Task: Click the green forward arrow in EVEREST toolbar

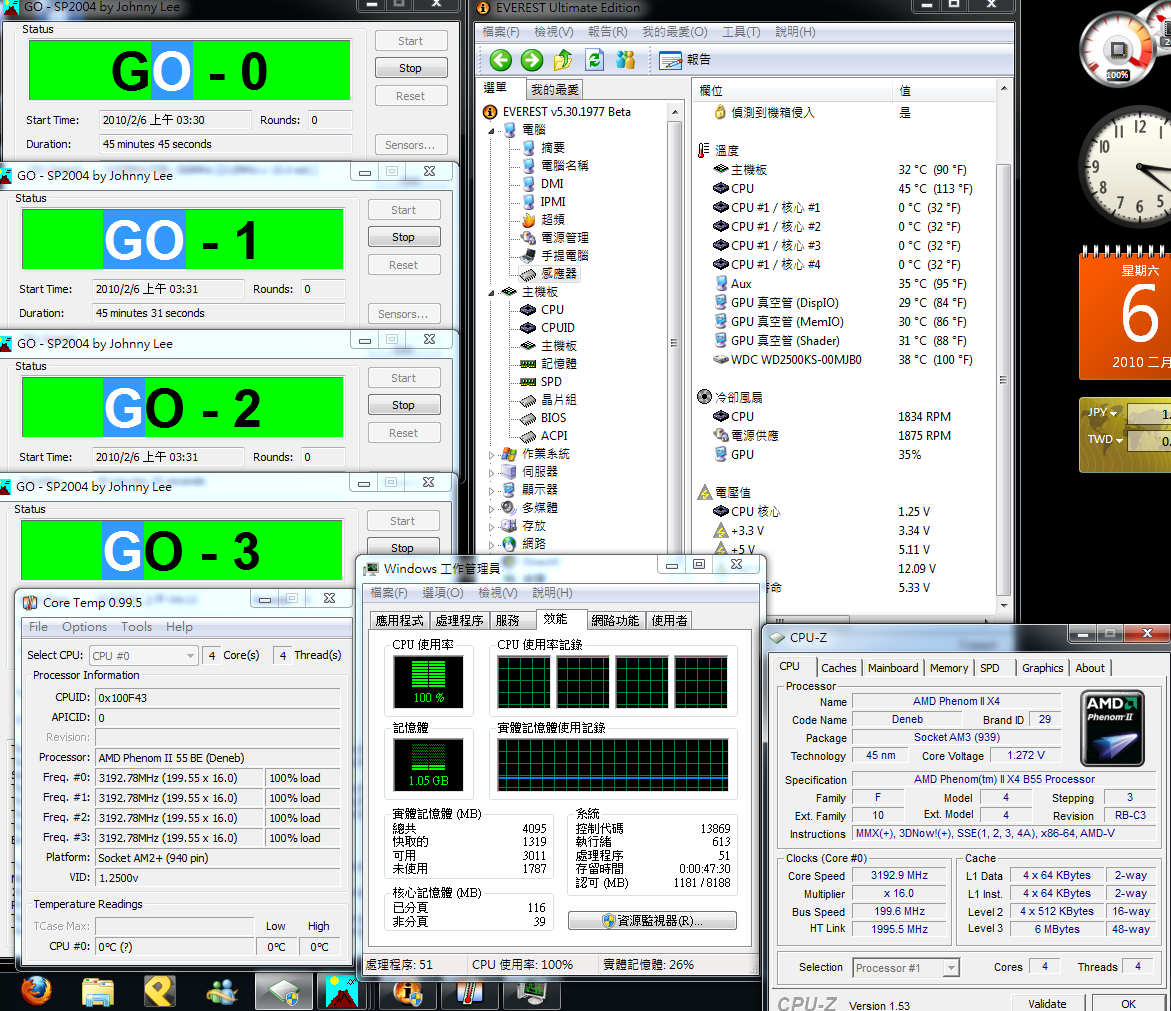Action: [x=532, y=60]
